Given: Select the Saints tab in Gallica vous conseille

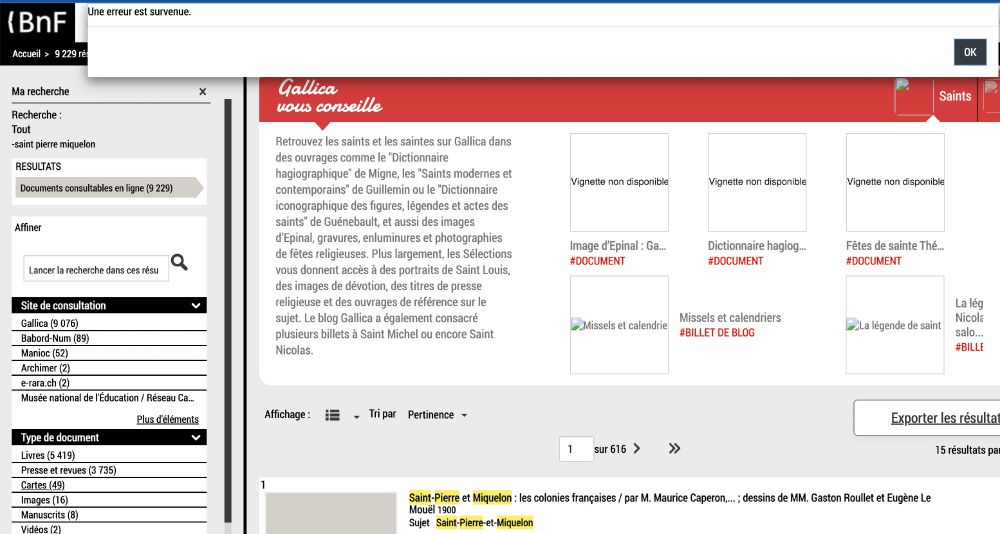Looking at the screenshot, I should pos(955,96).
